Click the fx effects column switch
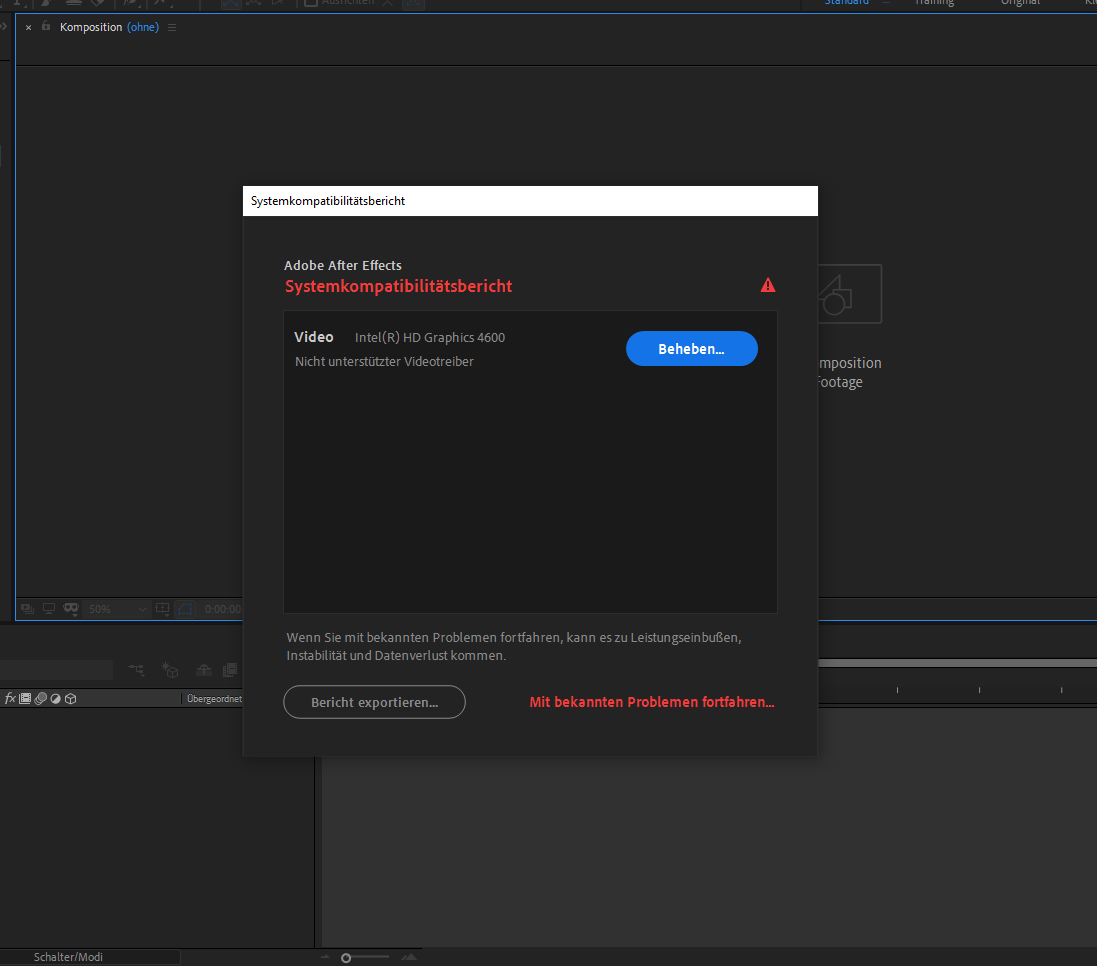This screenshot has width=1097, height=966. pos(10,698)
